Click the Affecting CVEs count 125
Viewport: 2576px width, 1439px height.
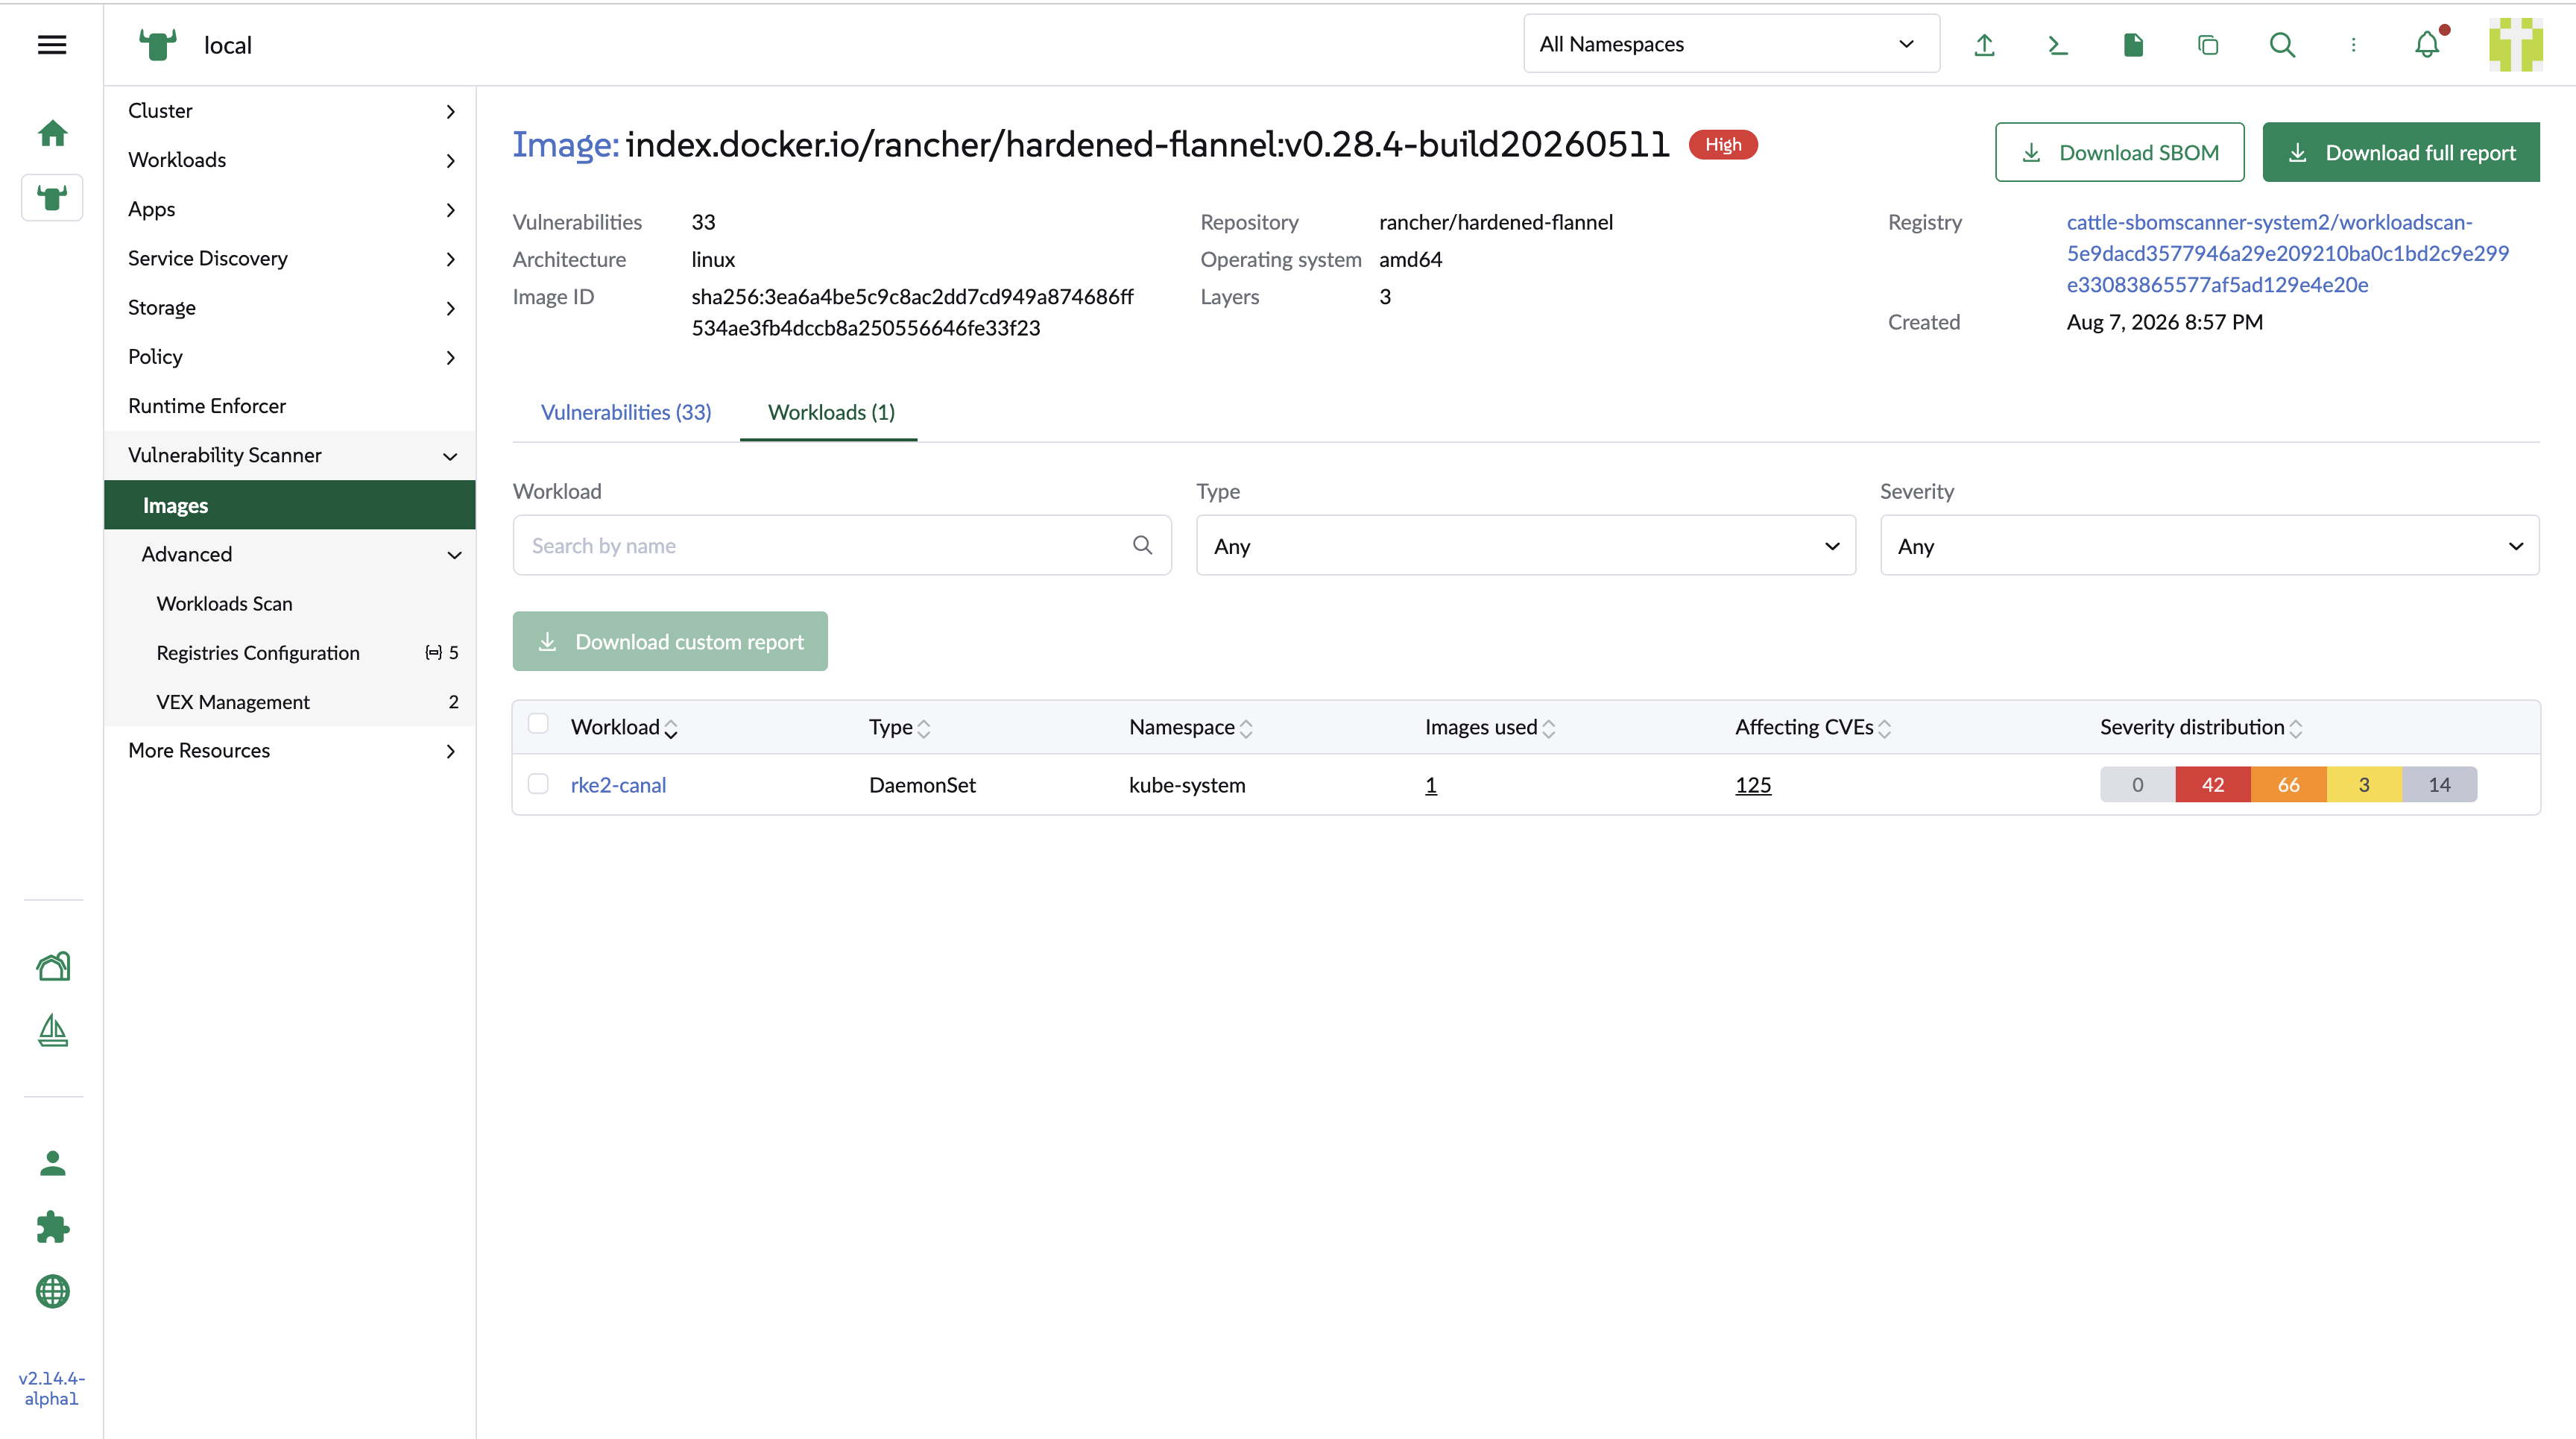point(1752,785)
